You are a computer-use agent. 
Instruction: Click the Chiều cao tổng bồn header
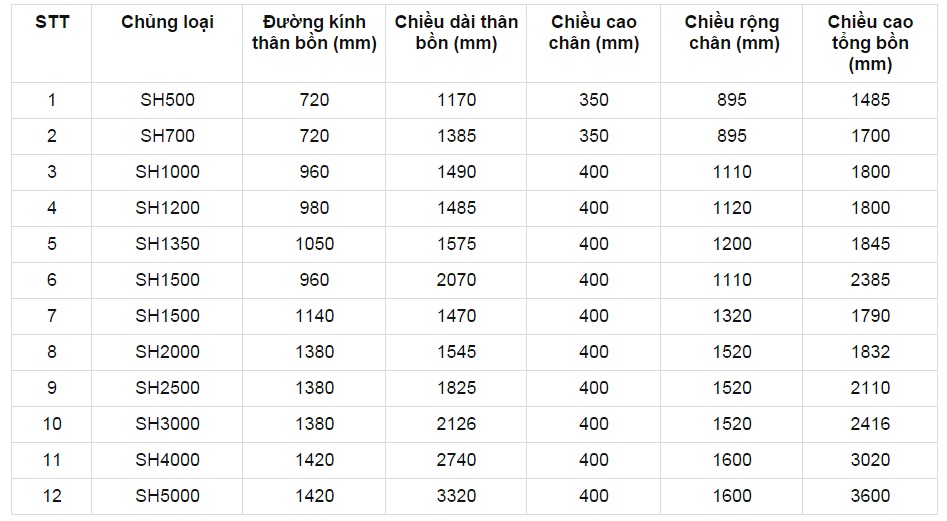point(869,43)
